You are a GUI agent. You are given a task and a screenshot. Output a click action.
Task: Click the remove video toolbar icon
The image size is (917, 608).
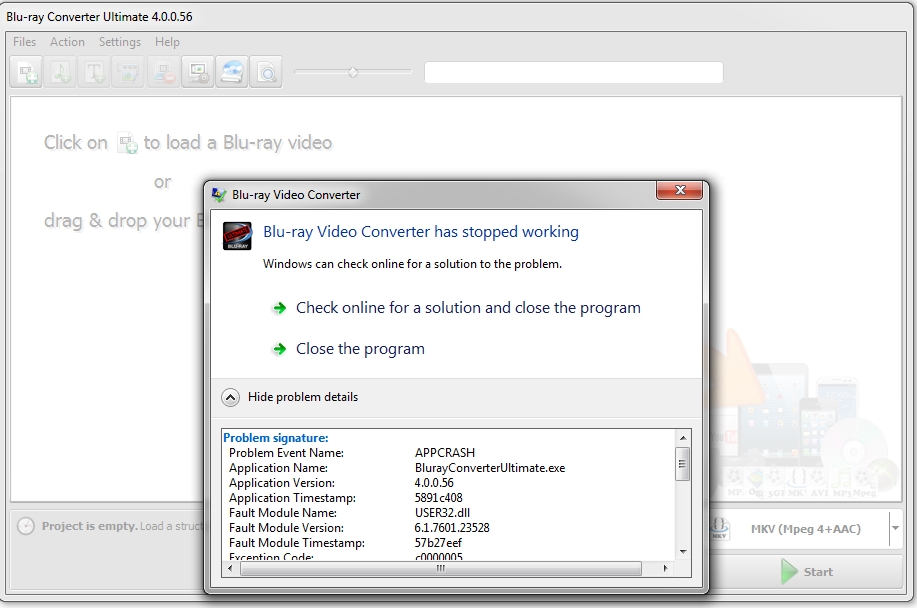coord(163,72)
